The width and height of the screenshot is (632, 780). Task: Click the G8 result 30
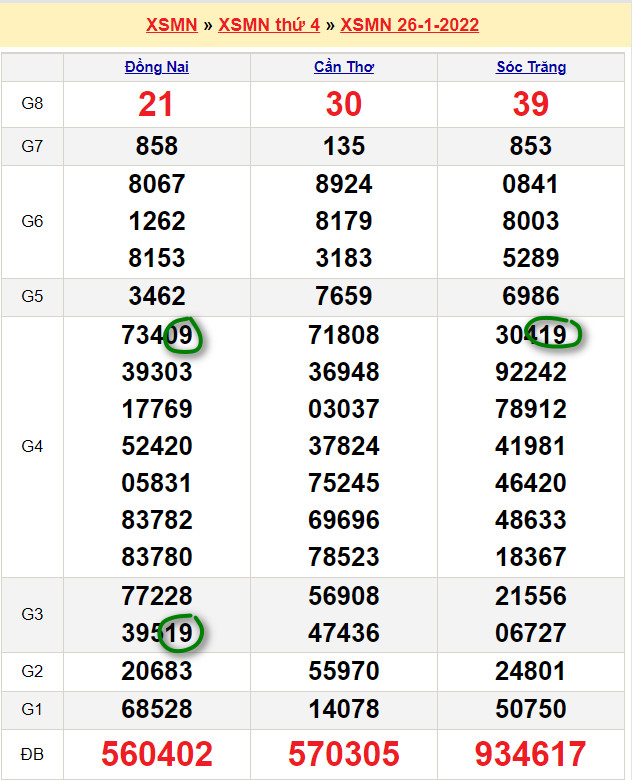click(x=344, y=104)
